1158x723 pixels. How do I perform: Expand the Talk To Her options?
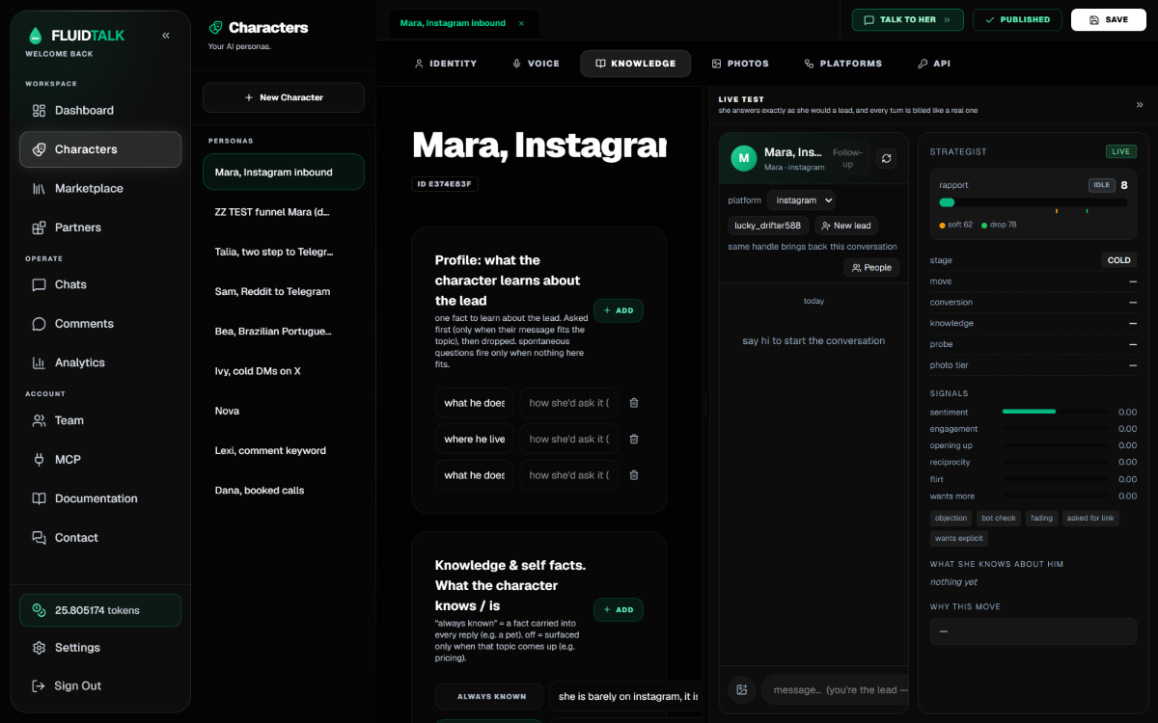click(947, 20)
